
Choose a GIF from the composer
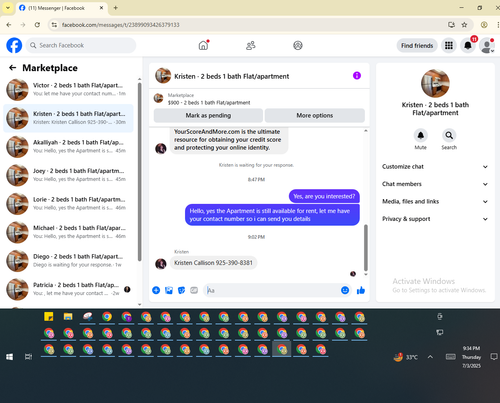pos(194,290)
